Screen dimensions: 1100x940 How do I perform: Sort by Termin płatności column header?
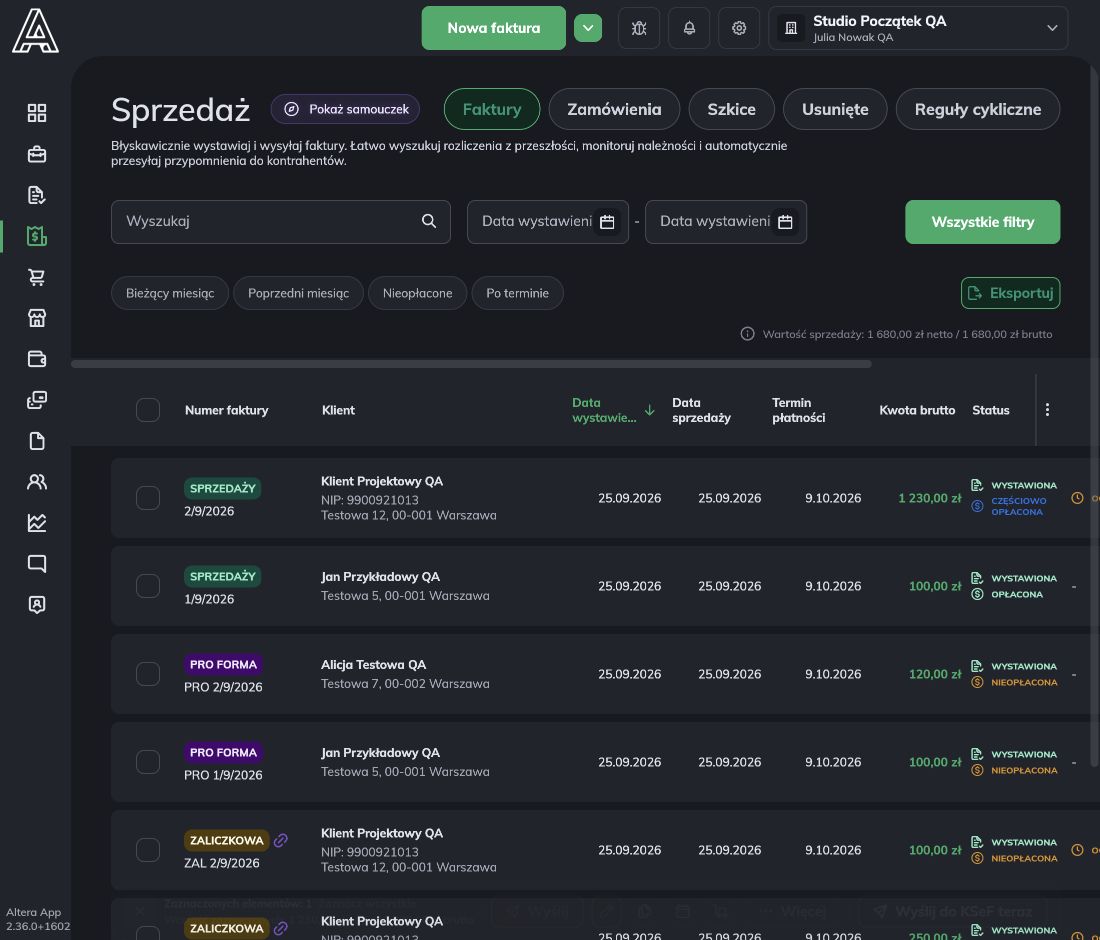pyautogui.click(x=798, y=410)
